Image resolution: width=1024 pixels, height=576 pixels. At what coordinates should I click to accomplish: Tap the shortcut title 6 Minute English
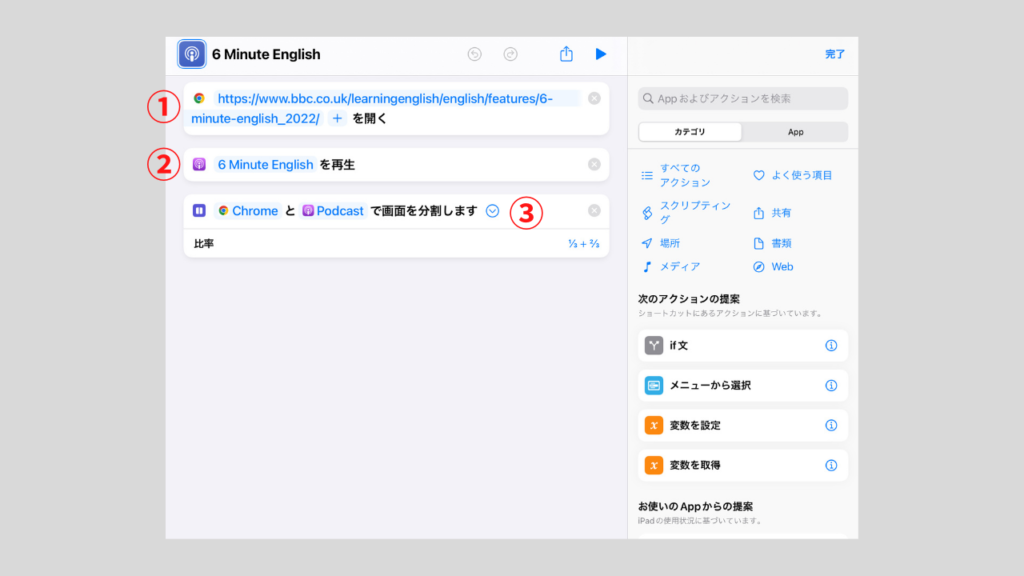[x=266, y=54]
